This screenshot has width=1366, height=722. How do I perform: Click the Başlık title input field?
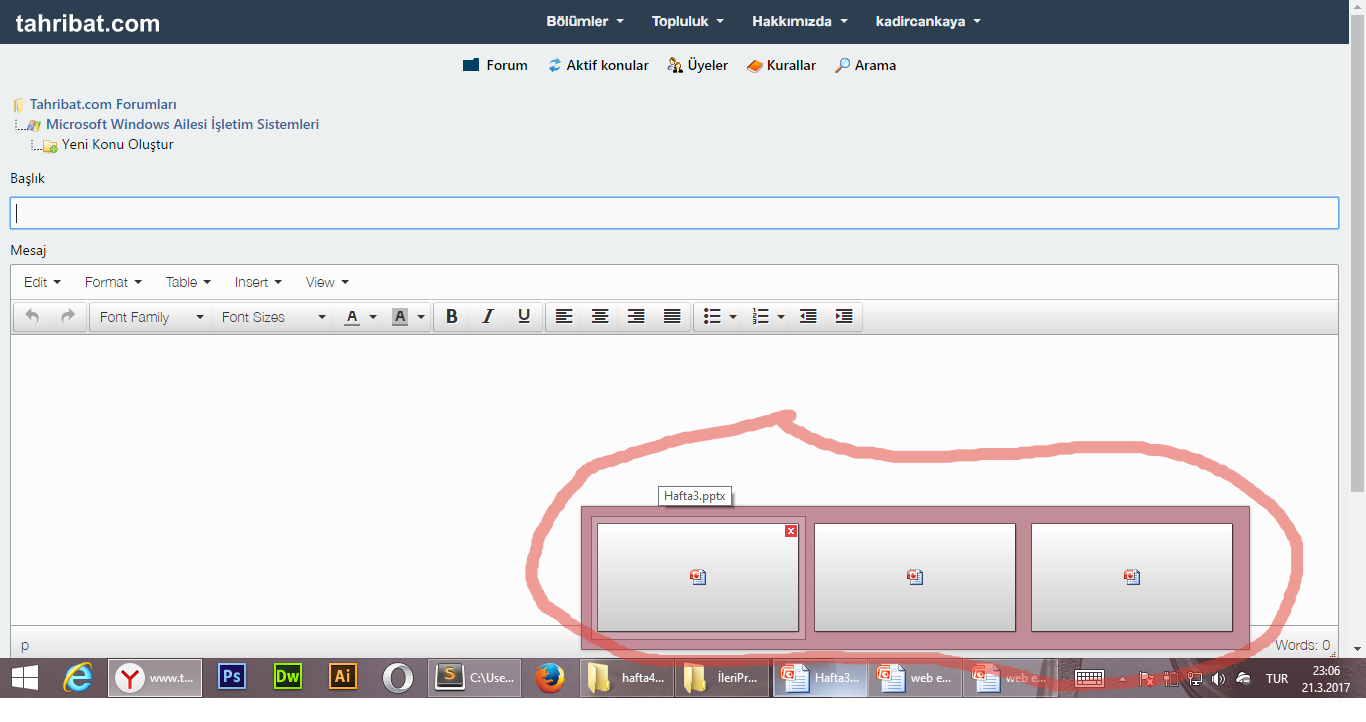tap(674, 213)
